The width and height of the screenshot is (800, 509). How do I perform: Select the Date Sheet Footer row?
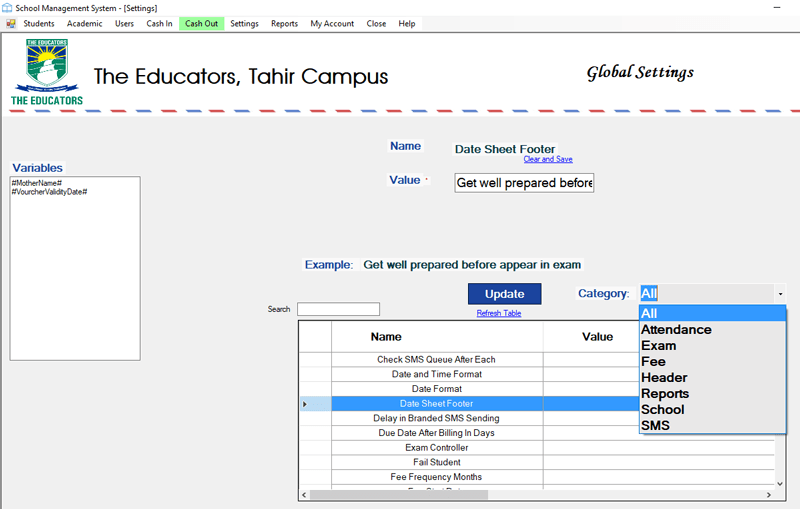click(436, 403)
